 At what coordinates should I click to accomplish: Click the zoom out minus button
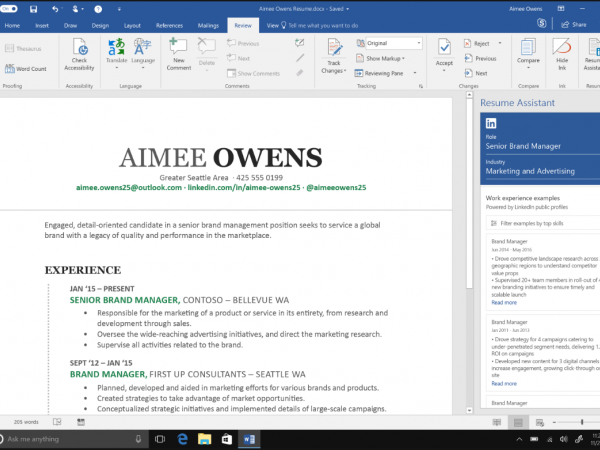[x=554, y=422]
